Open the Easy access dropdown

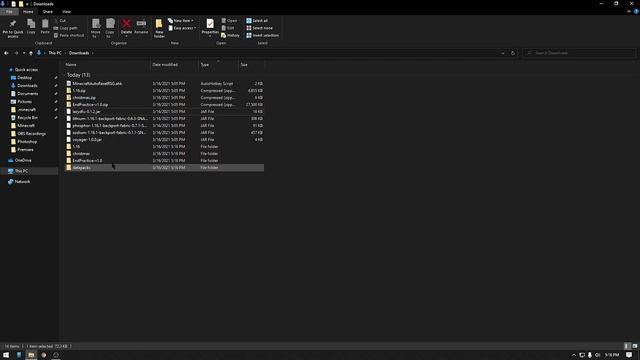182,28
